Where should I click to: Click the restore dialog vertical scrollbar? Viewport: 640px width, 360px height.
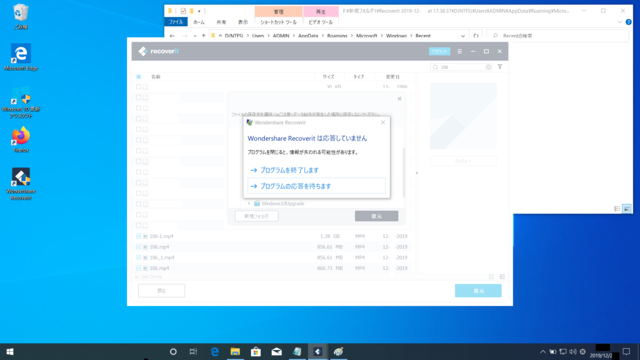coord(404,171)
